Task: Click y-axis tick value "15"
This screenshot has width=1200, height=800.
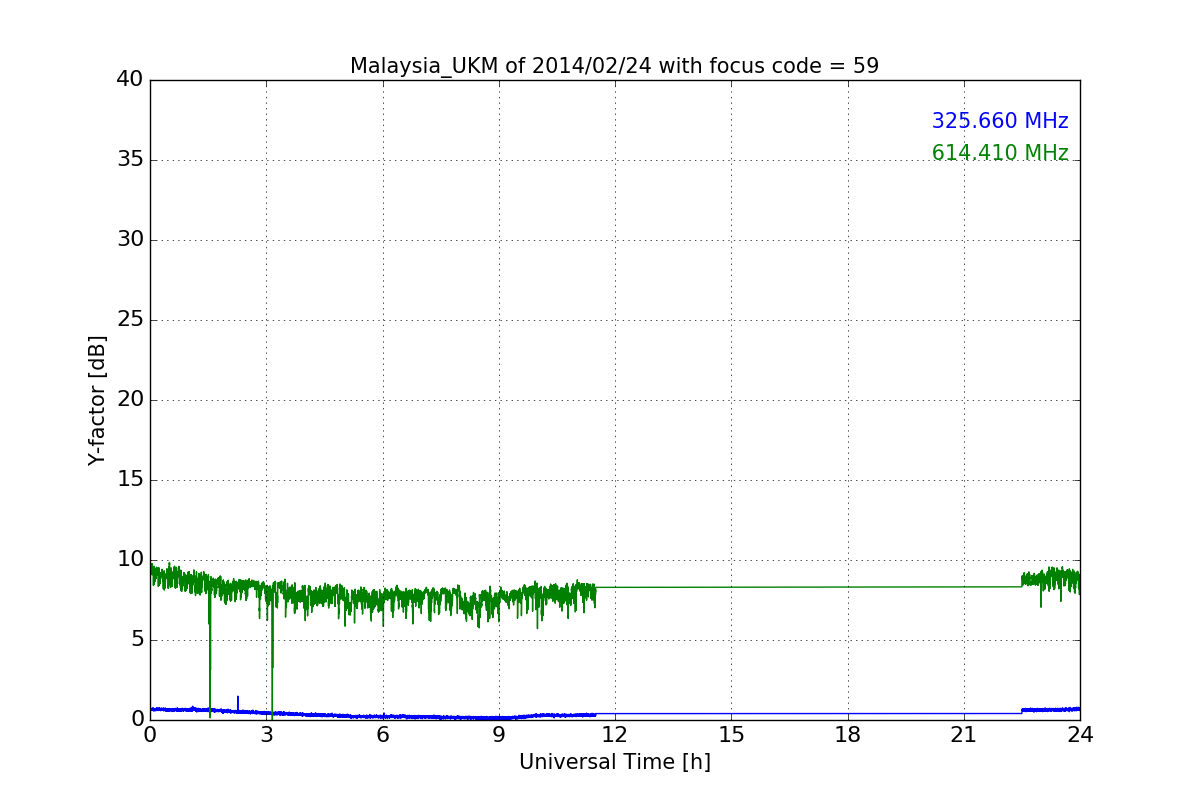Action: click(131, 480)
